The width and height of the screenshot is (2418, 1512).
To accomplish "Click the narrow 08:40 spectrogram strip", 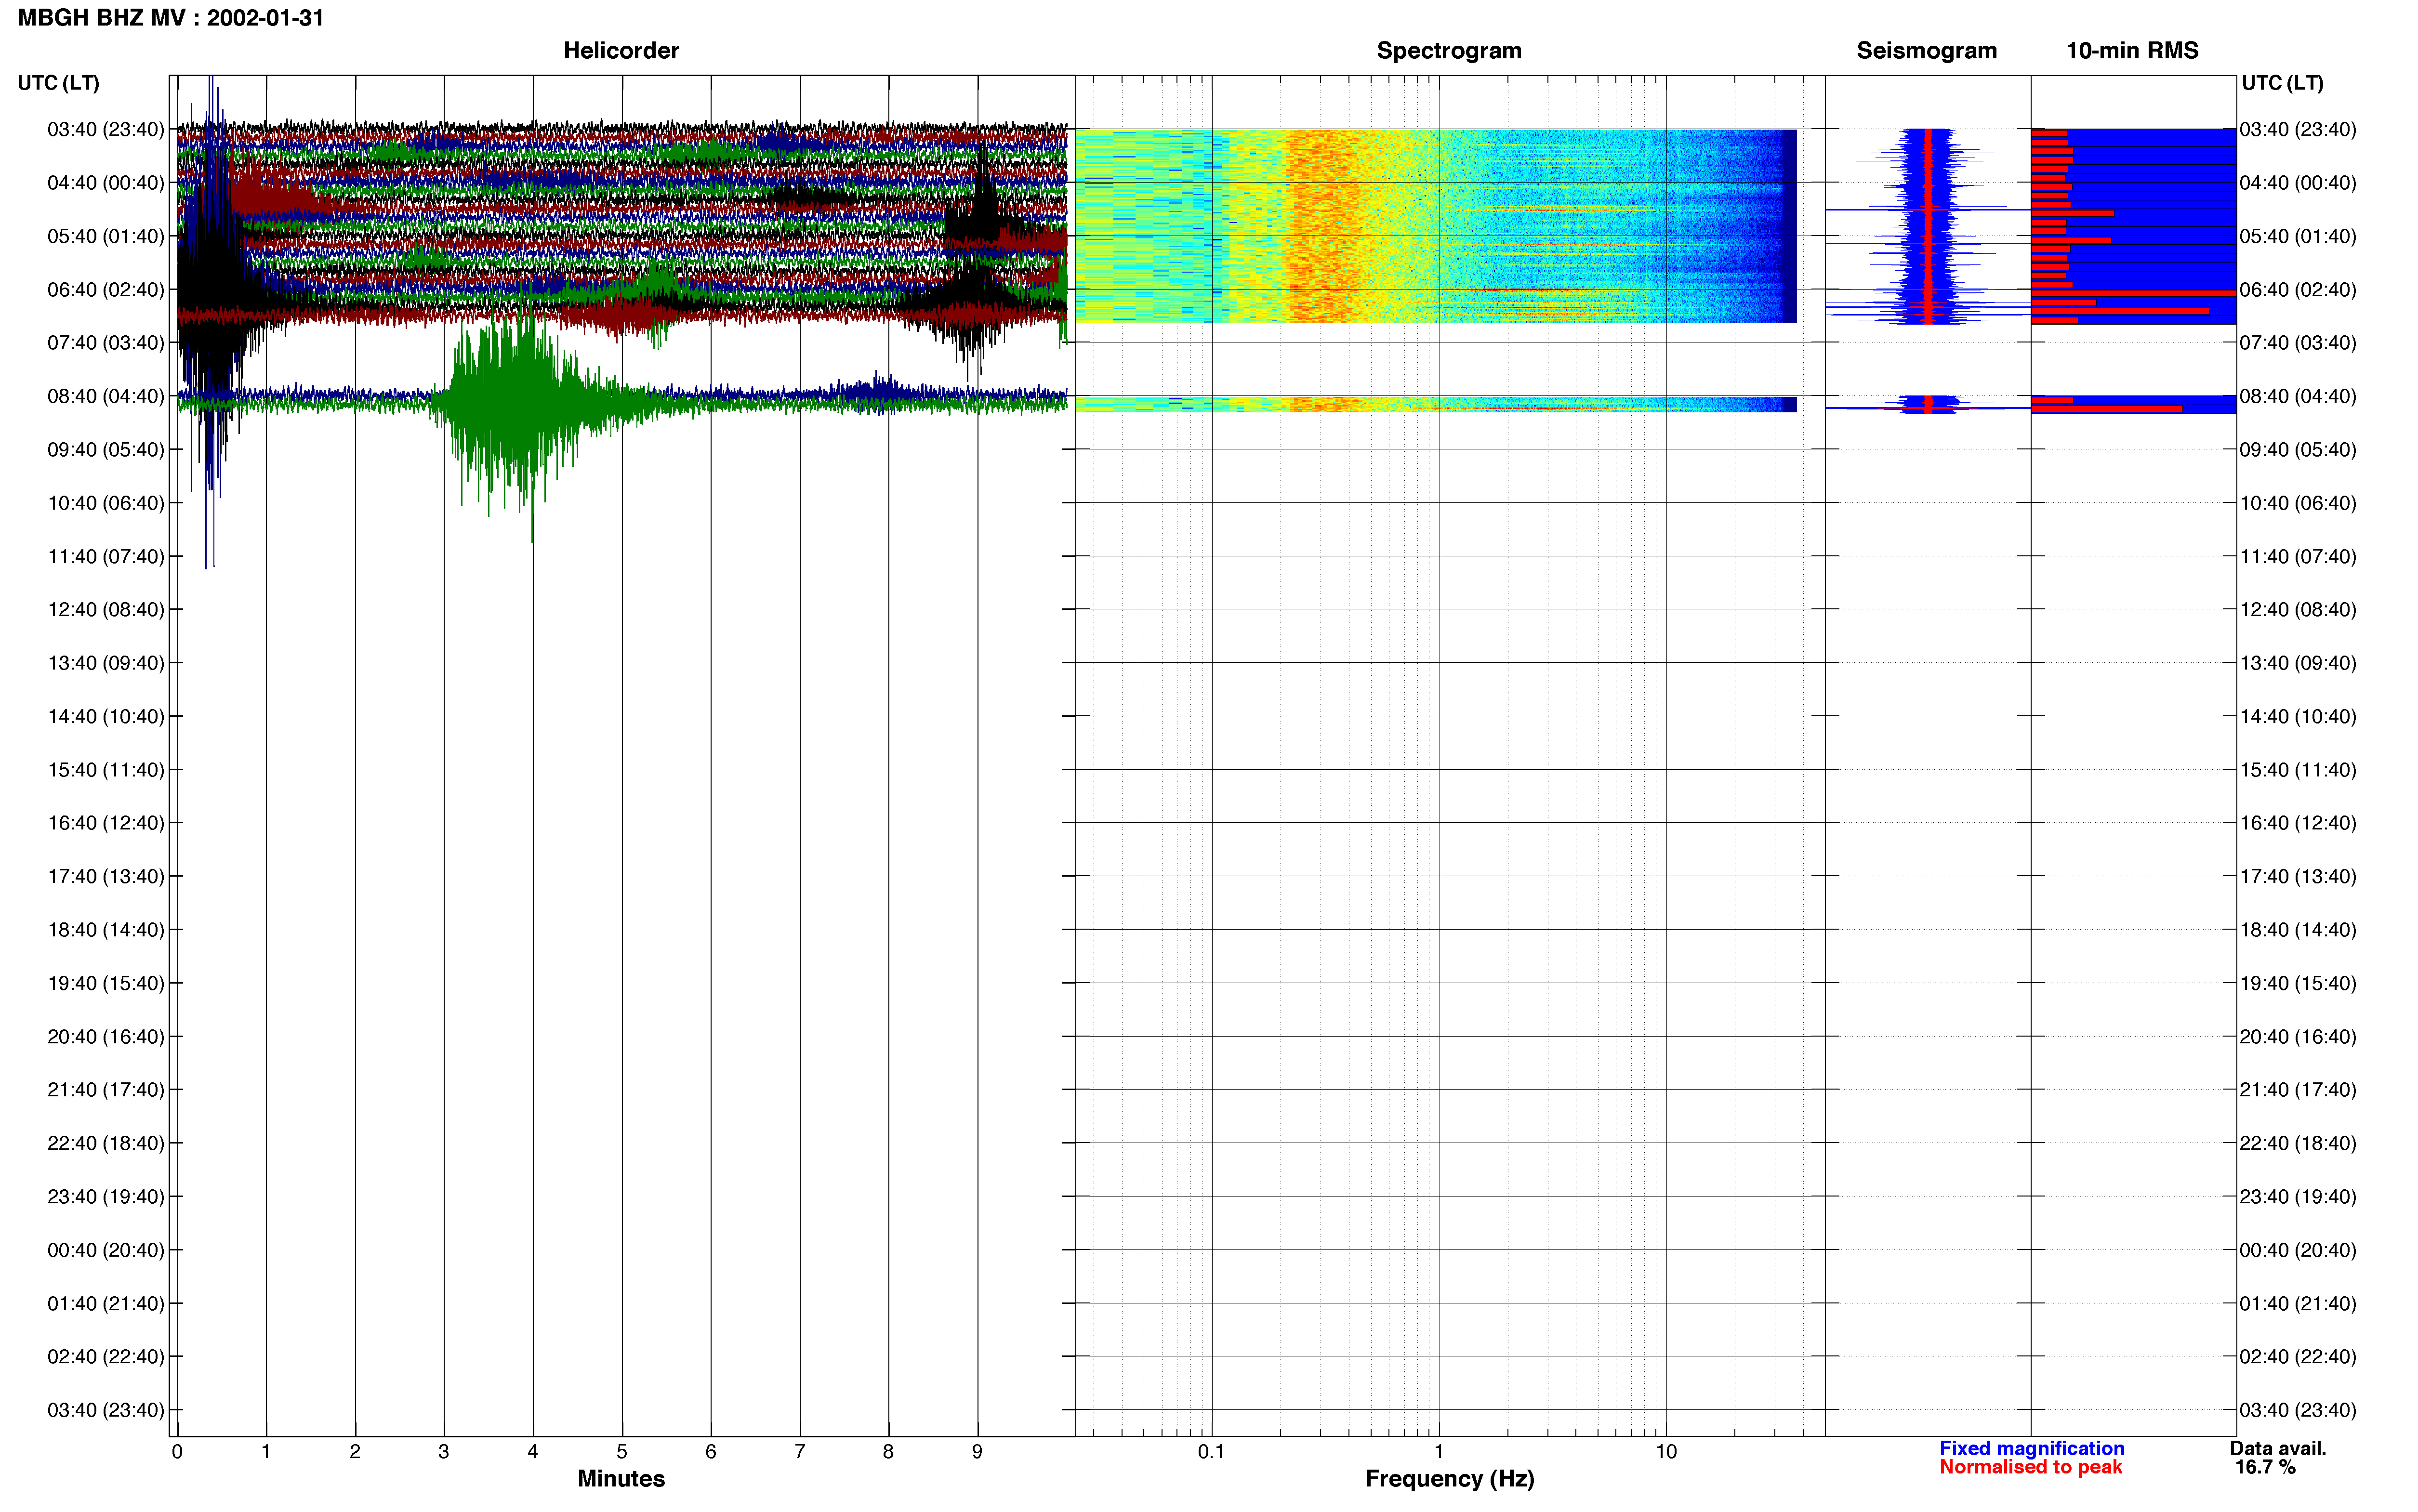I will (x=1436, y=404).
